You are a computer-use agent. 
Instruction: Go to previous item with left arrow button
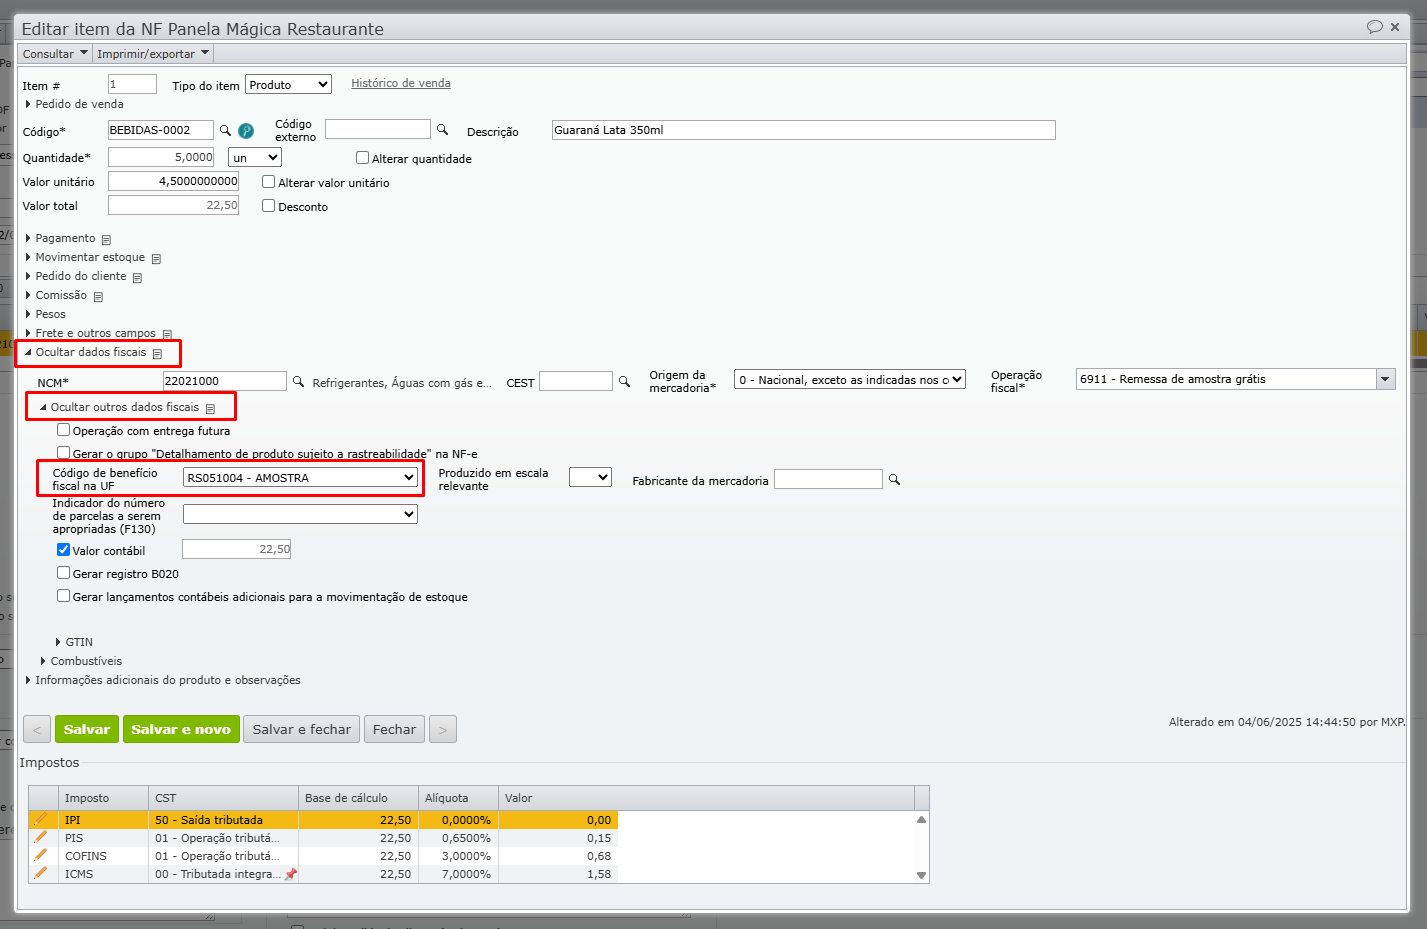[37, 729]
